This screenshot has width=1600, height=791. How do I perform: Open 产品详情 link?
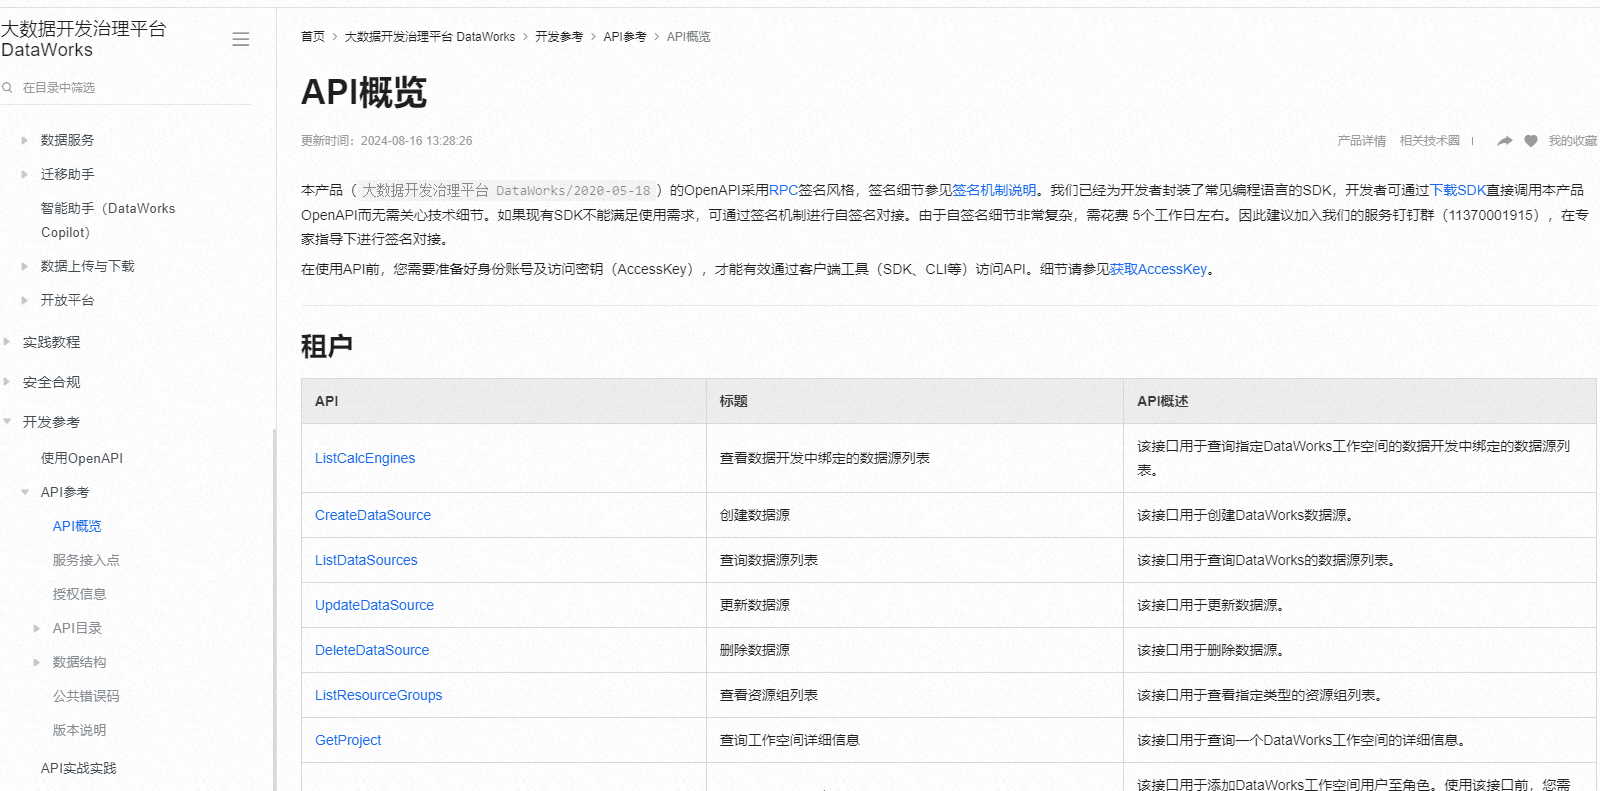pos(1362,141)
